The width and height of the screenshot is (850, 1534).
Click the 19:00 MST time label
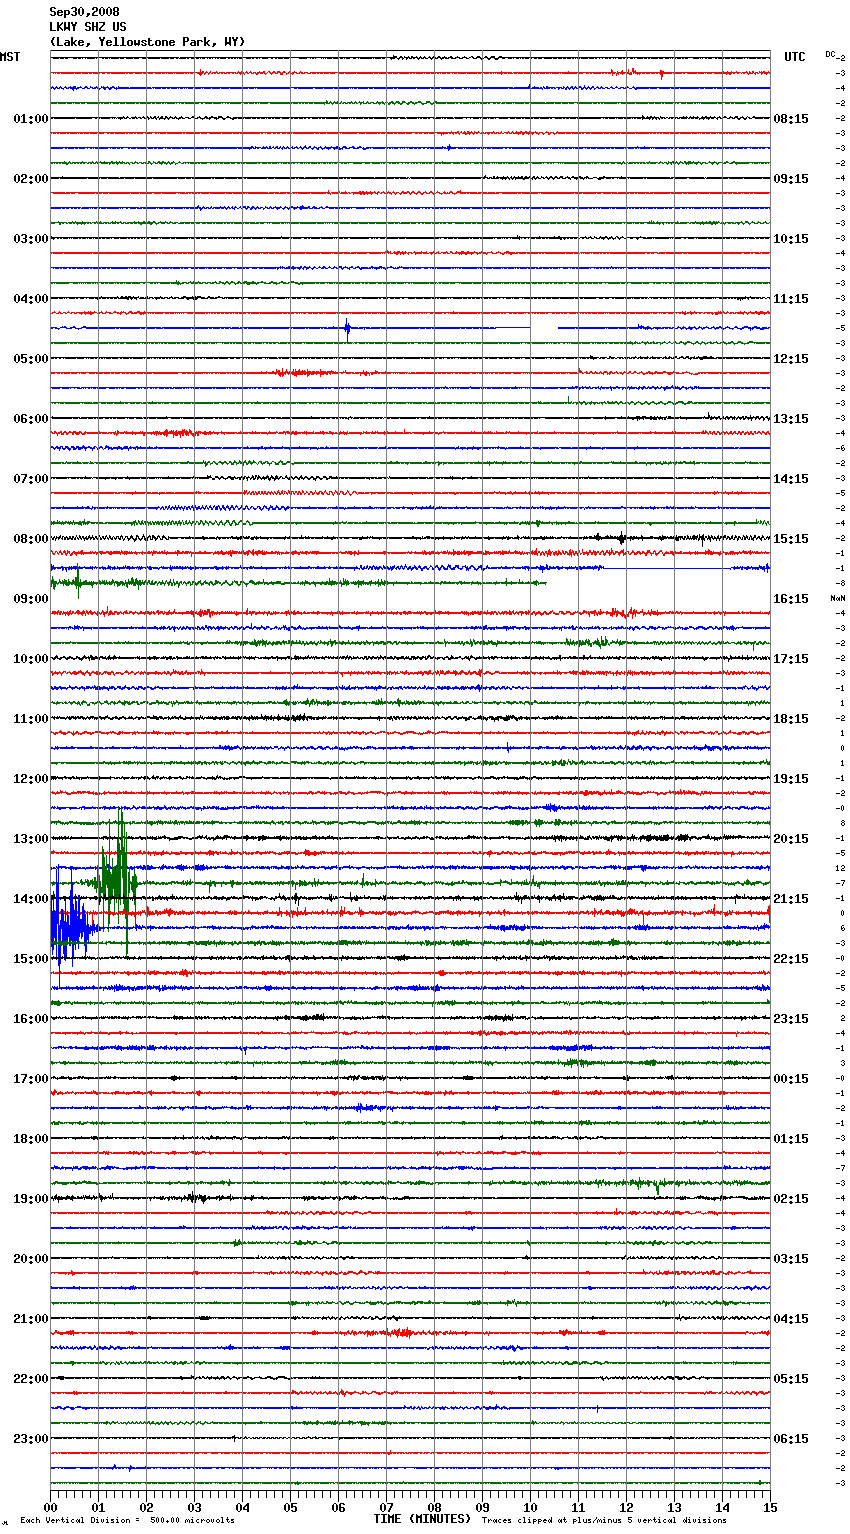tap(31, 1199)
